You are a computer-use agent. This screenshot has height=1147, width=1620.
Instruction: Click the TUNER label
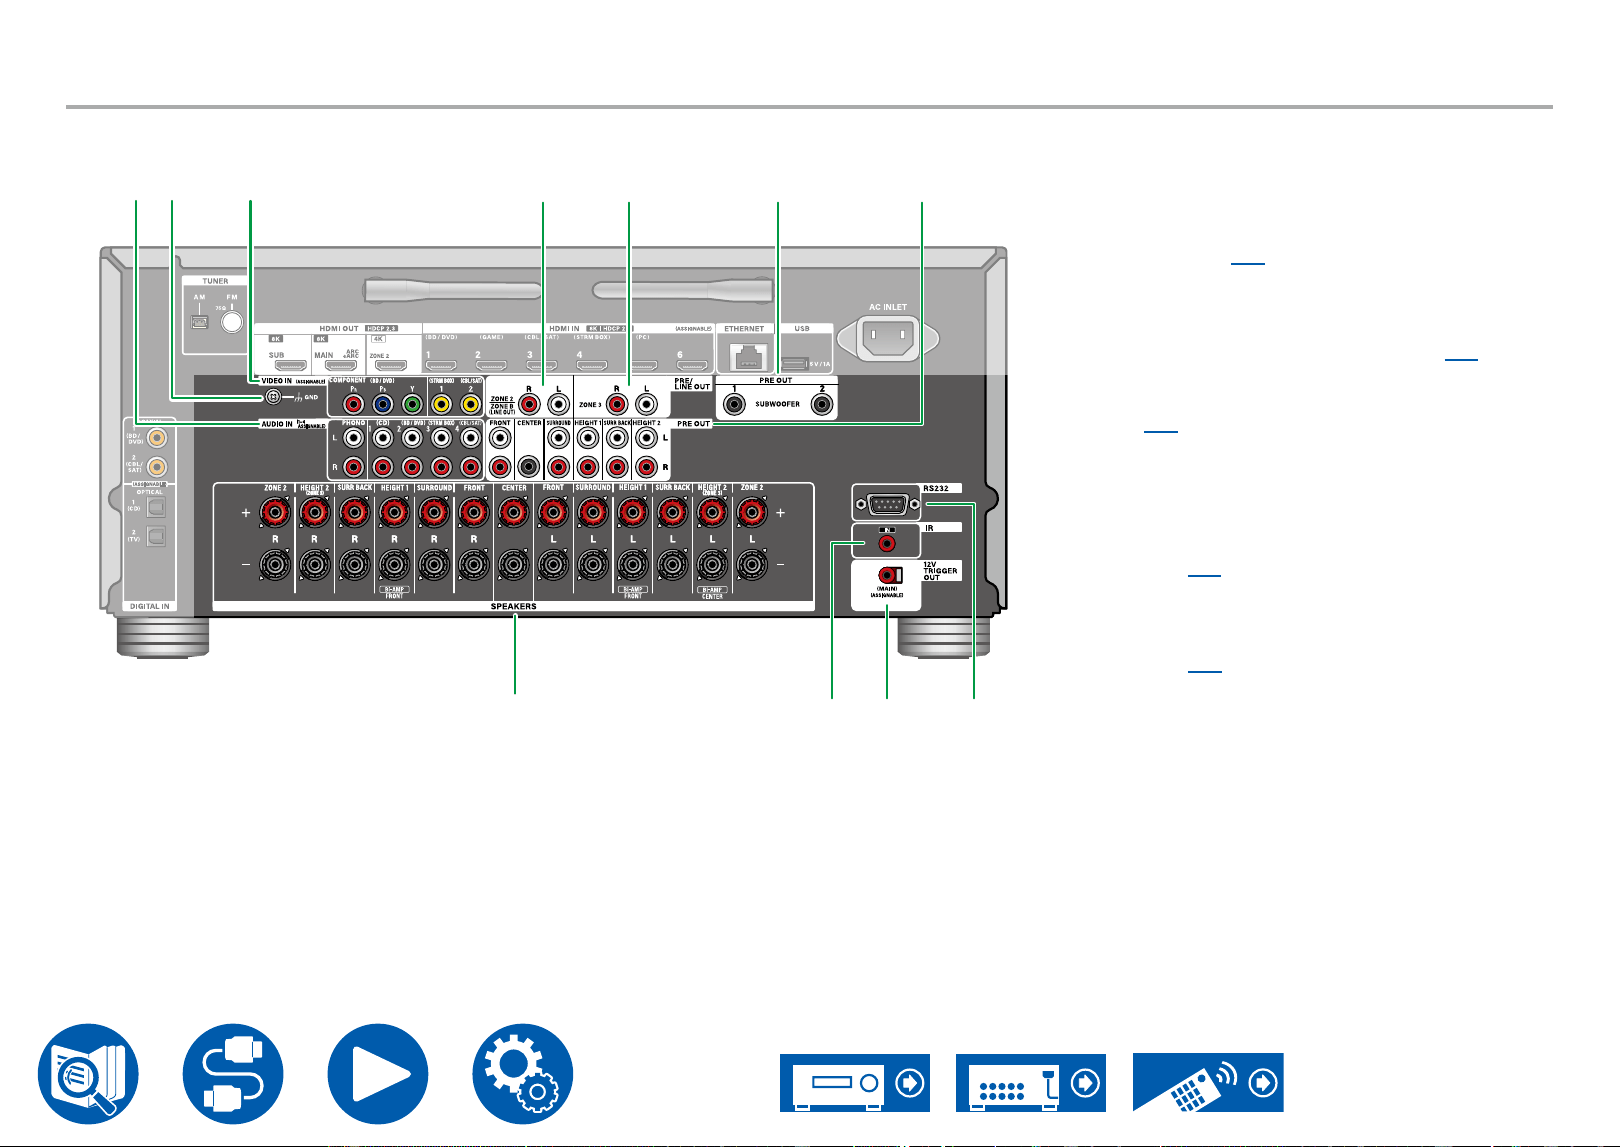[x=215, y=281]
